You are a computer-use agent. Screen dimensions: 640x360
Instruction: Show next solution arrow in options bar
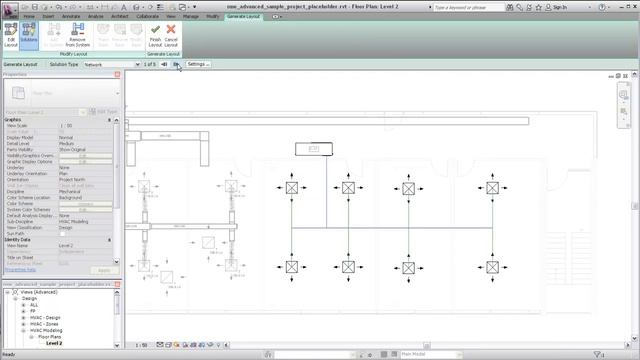tap(176, 64)
